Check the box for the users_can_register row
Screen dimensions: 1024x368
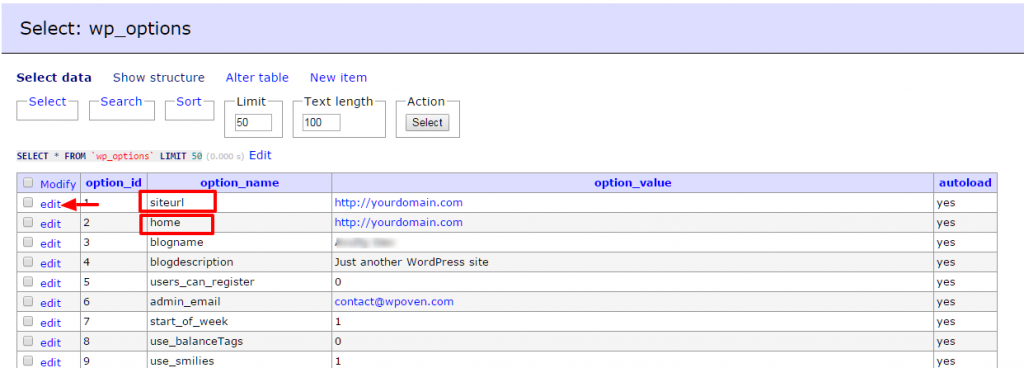pyautogui.click(x=27, y=282)
